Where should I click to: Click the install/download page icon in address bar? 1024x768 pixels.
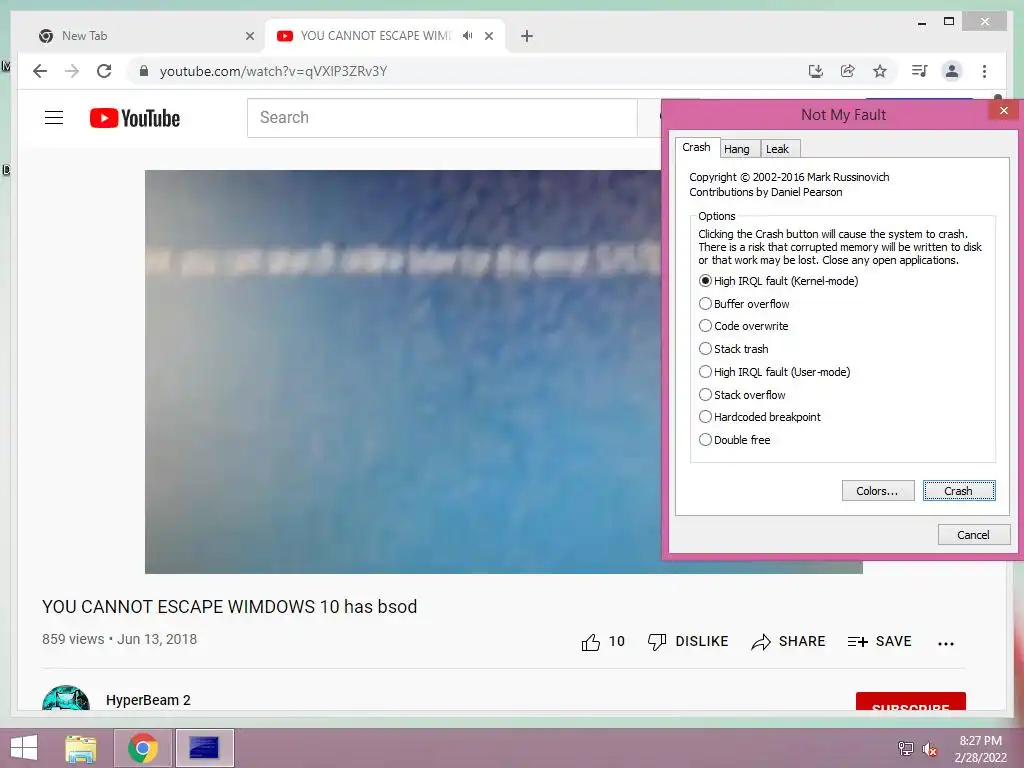coord(816,71)
